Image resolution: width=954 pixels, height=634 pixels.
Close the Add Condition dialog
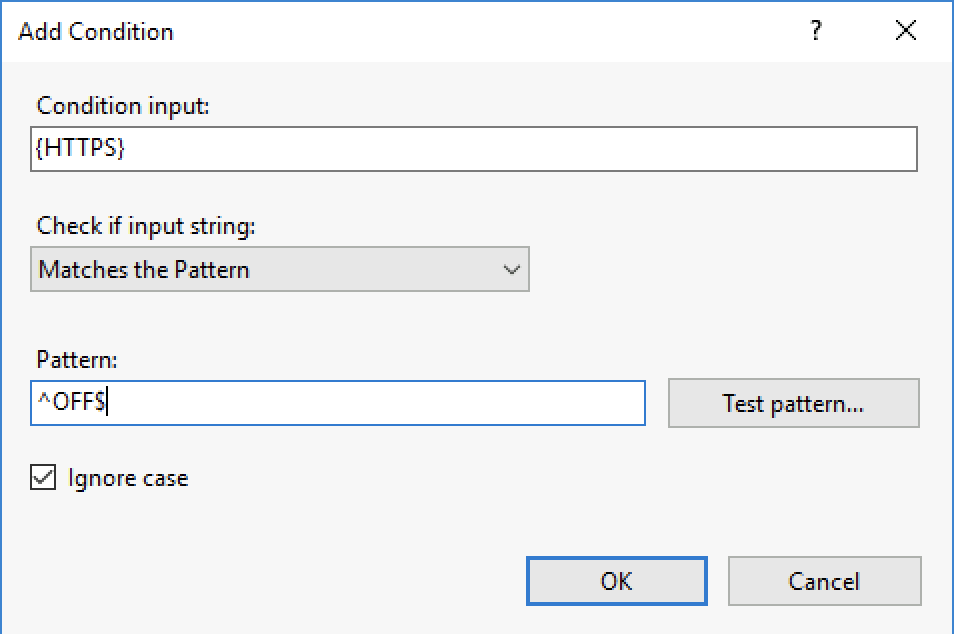pos(906,31)
